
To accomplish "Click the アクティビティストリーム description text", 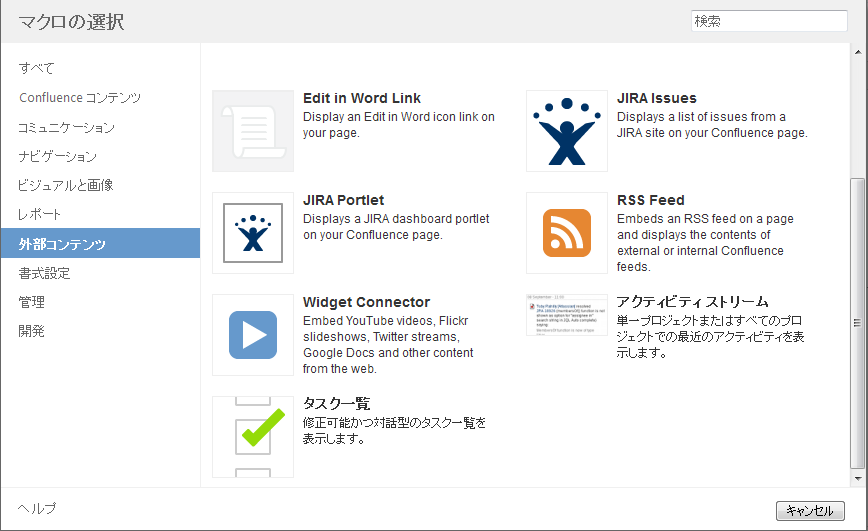I will point(710,337).
